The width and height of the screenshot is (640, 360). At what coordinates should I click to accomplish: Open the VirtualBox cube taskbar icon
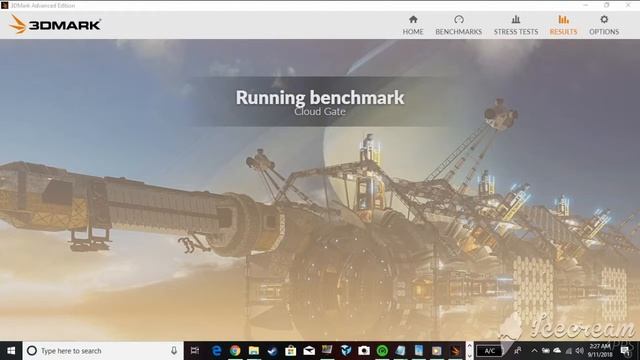point(346,351)
